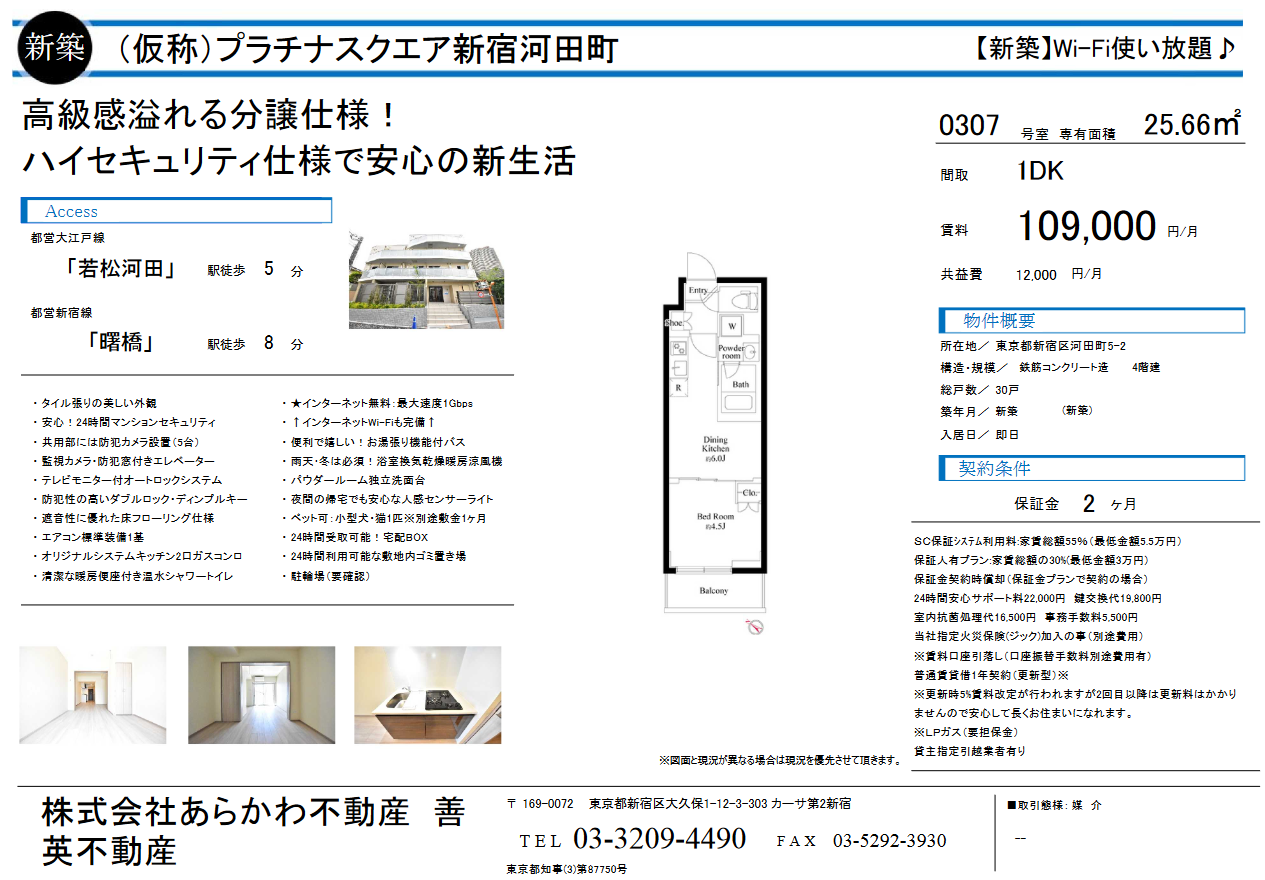Image resolution: width=1265 pixels, height=880 pixels.
Task: Click the 保証金 2ヶ月 line
Action: 1075,503
